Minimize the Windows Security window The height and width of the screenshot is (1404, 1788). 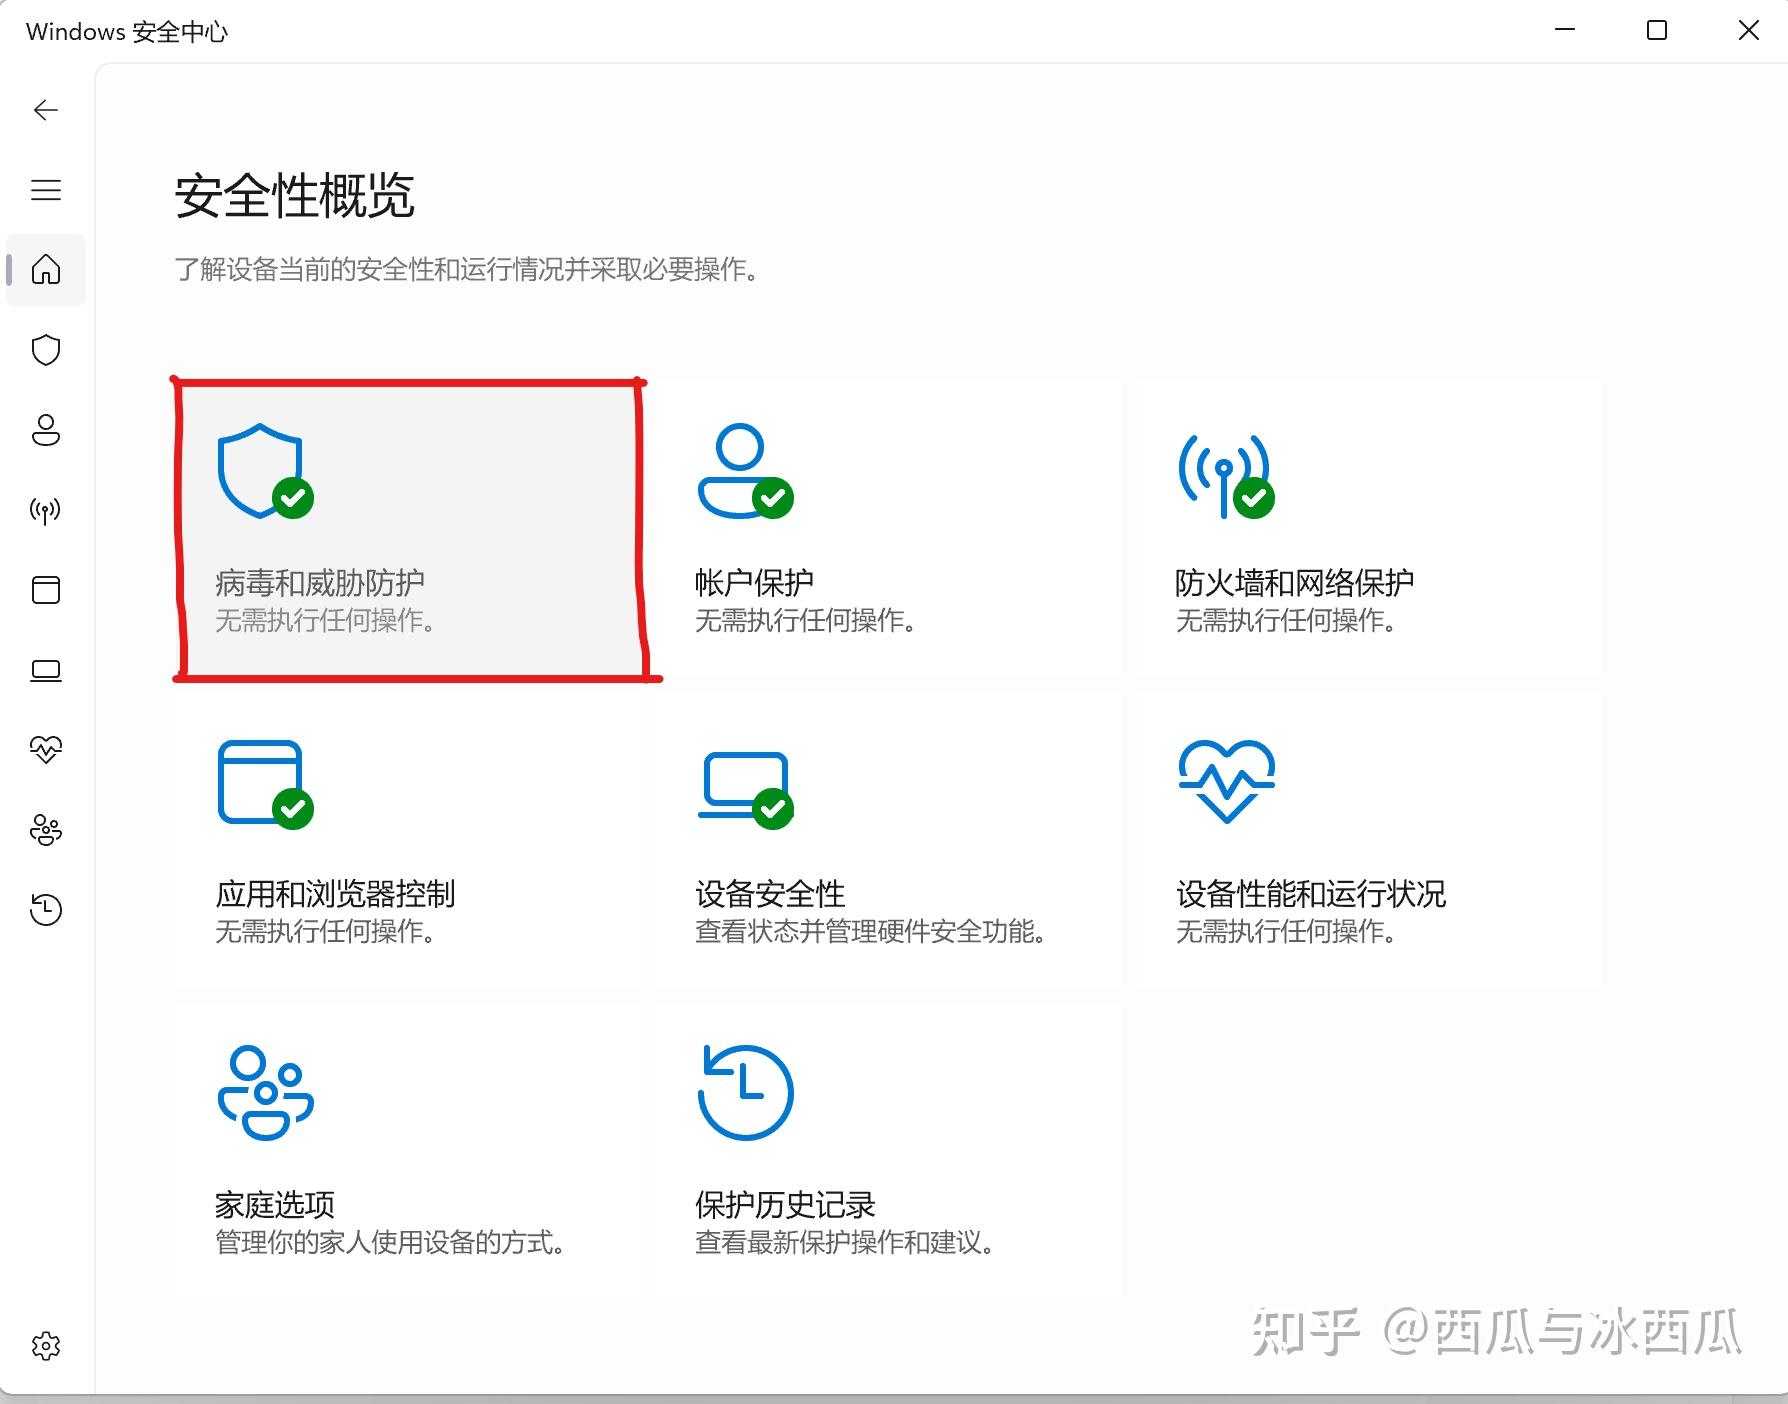click(x=1565, y=30)
